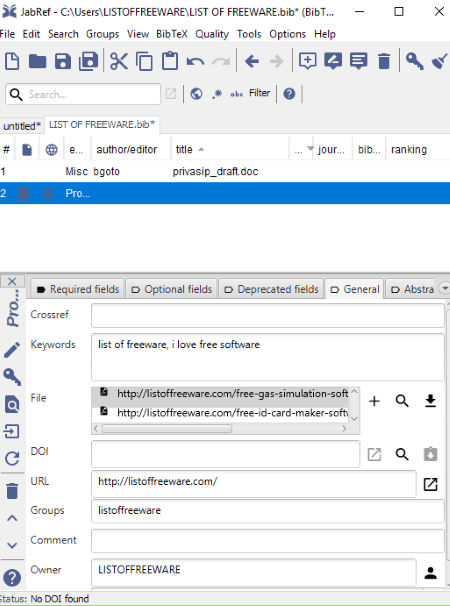Click inside the Search field
This screenshot has width=450, height=606.
[x=83, y=94]
